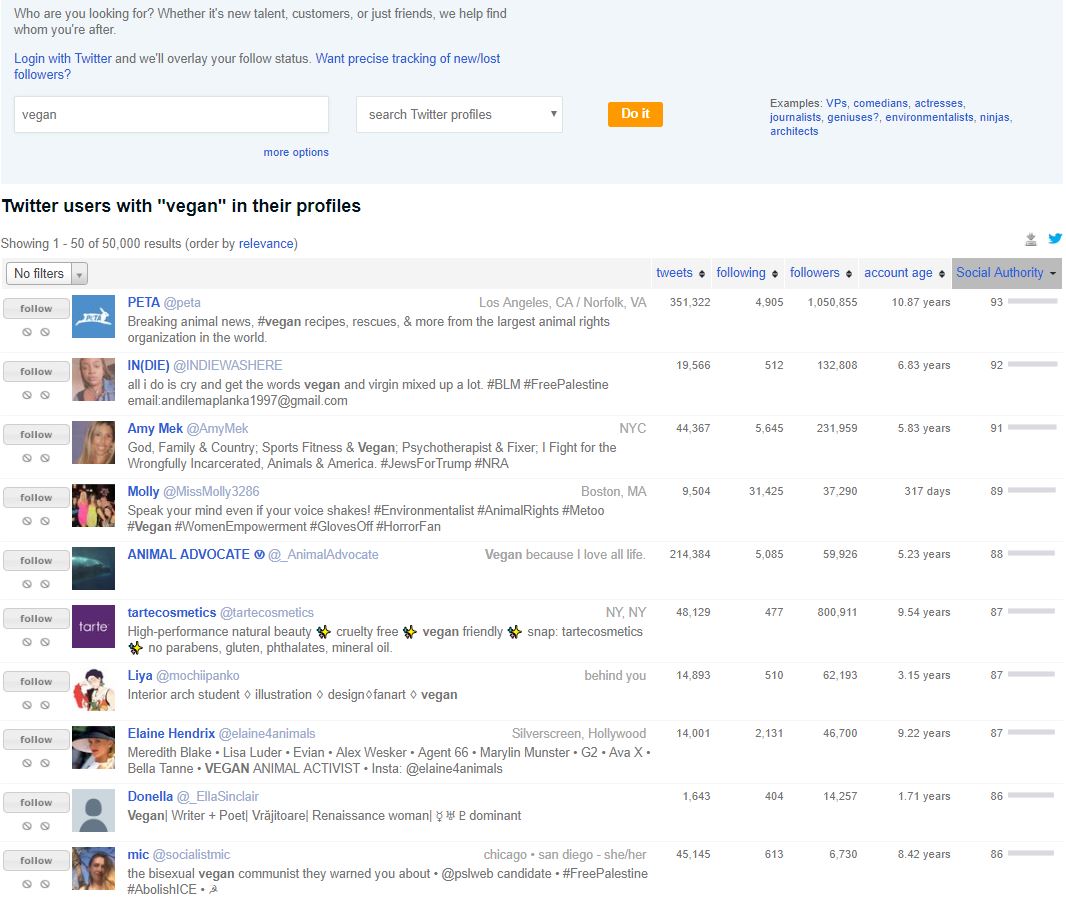1066x904 pixels.
Task: Select the Los Angeles, CA / Norfolk, VA location
Action: pyautogui.click(x=562, y=302)
